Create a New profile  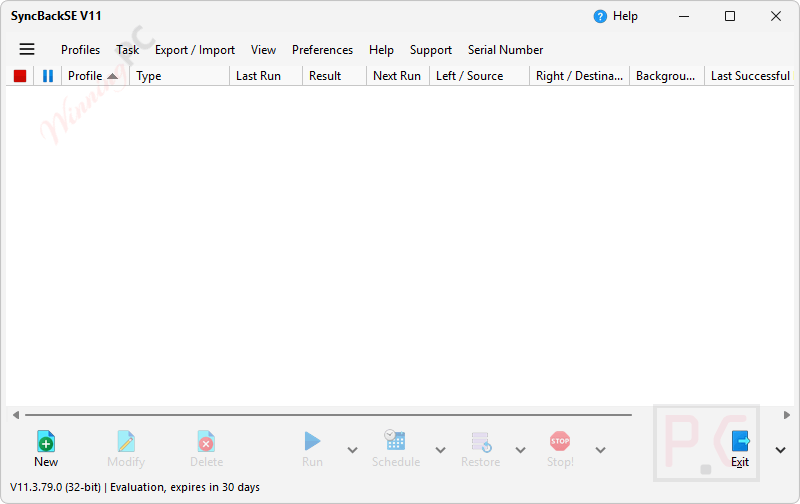tap(46, 449)
